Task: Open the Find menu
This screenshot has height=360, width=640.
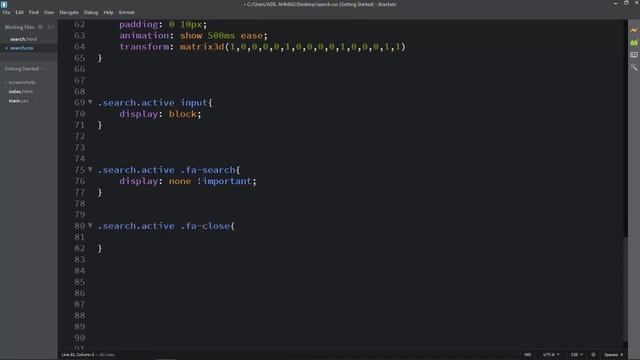Action: 33,12
